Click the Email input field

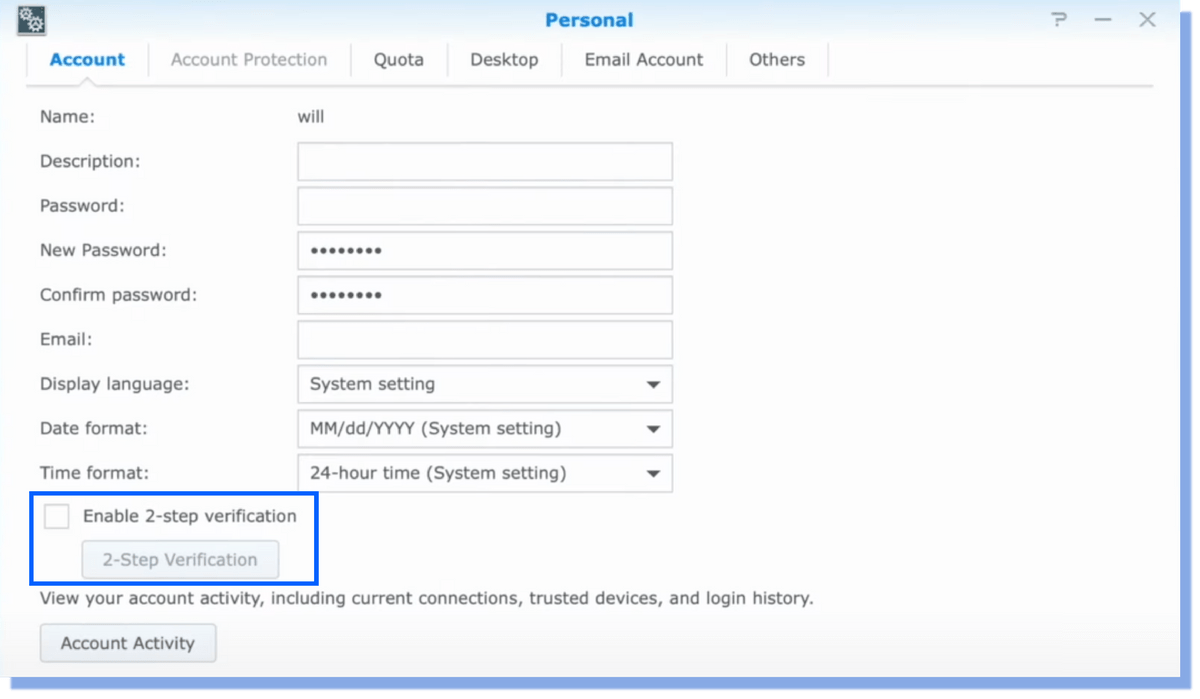point(485,340)
